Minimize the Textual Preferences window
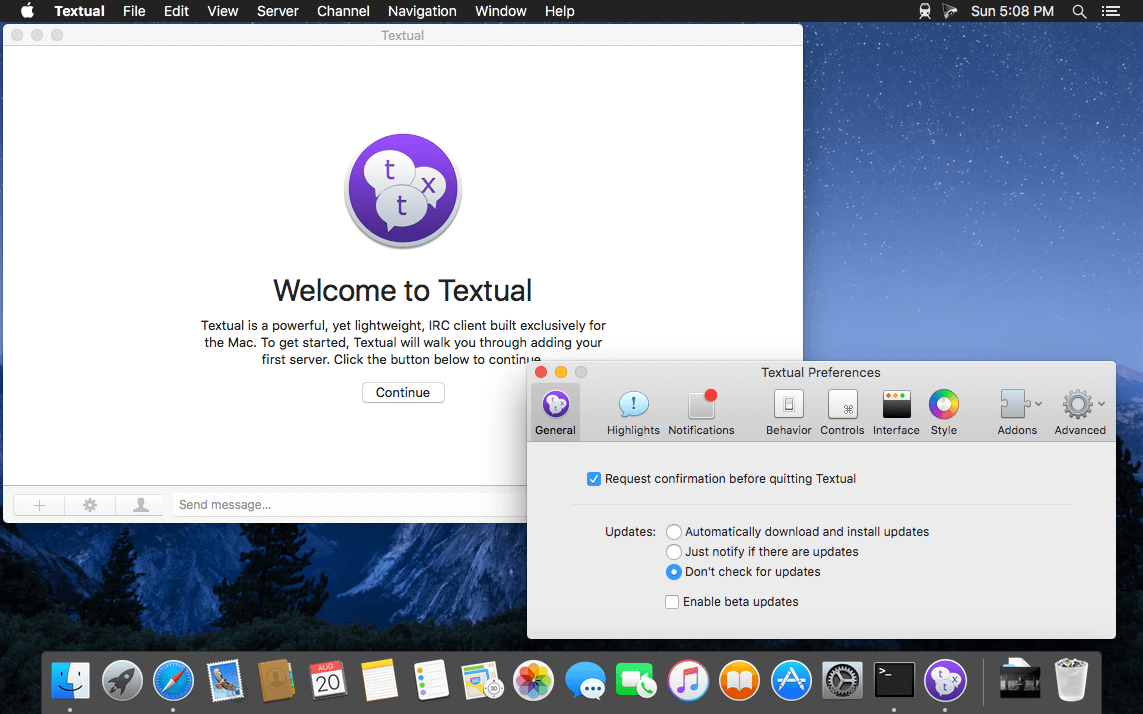The width and height of the screenshot is (1143, 714). [561, 372]
